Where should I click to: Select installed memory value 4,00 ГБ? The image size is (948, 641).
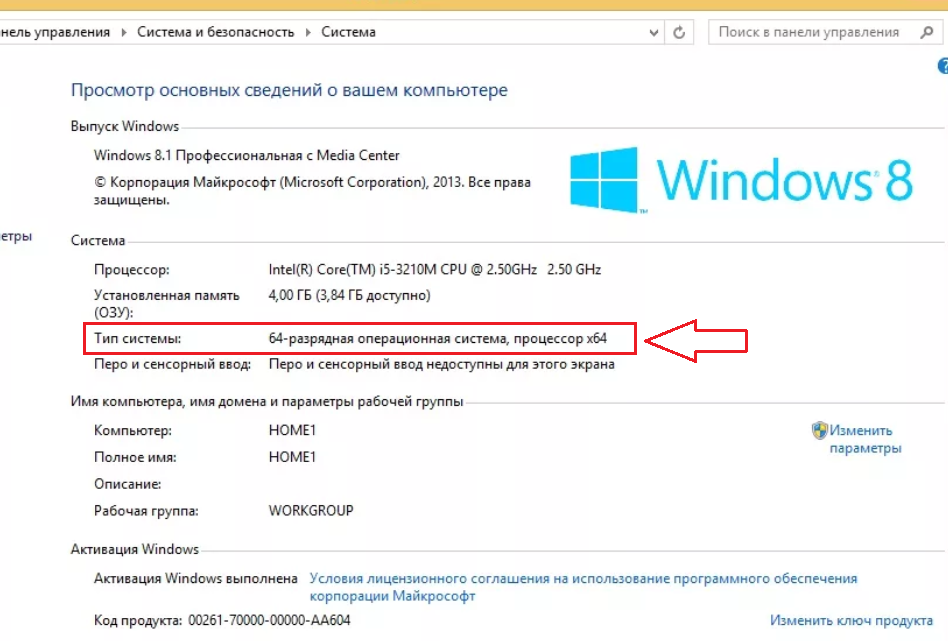(349, 296)
